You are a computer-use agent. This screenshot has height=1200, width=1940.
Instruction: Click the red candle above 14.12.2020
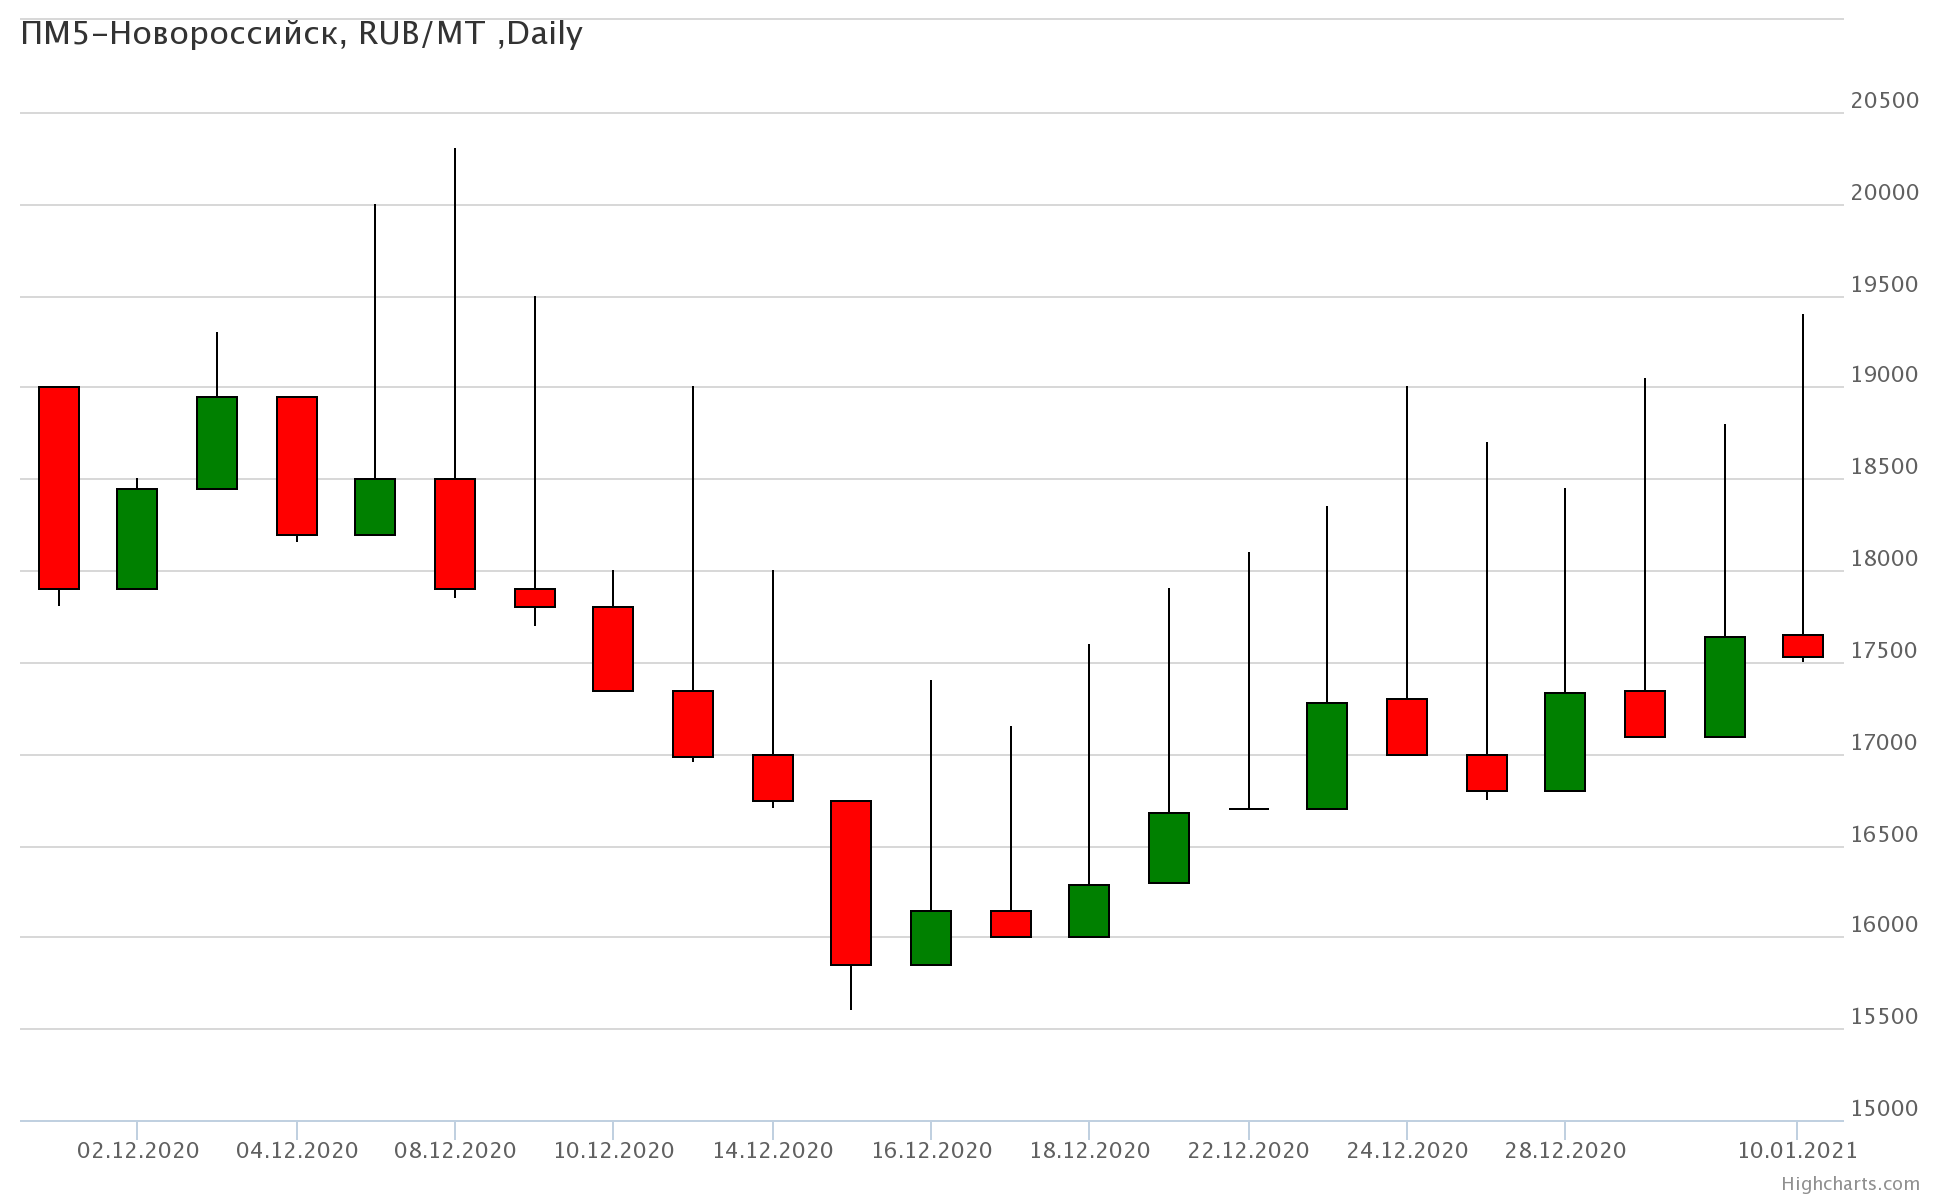[x=773, y=778]
